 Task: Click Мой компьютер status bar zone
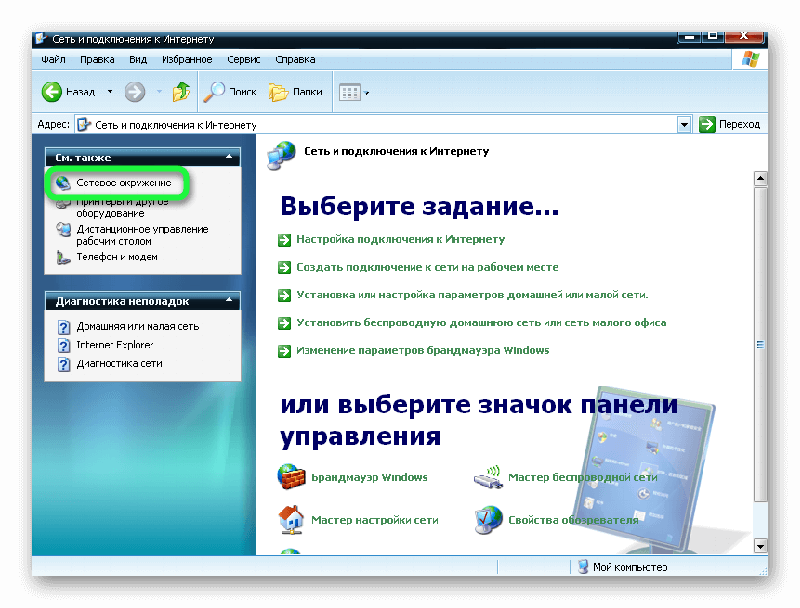(622, 567)
